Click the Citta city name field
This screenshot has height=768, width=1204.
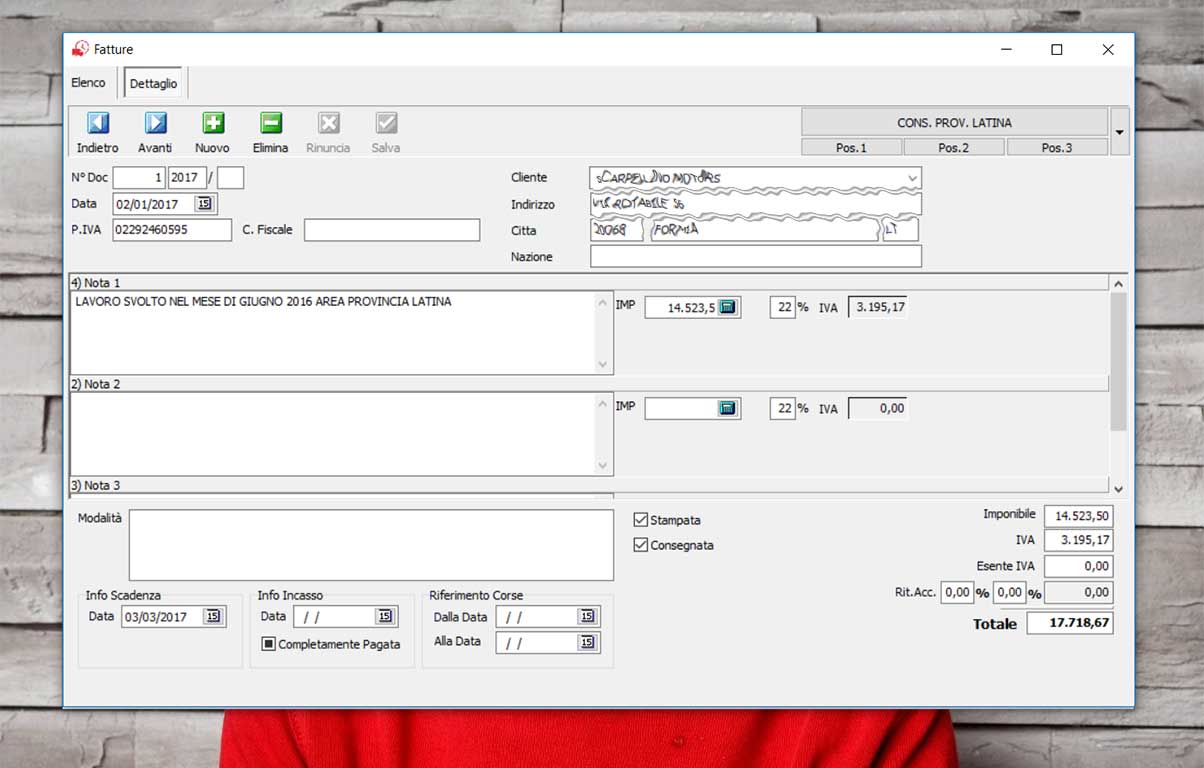(763, 230)
